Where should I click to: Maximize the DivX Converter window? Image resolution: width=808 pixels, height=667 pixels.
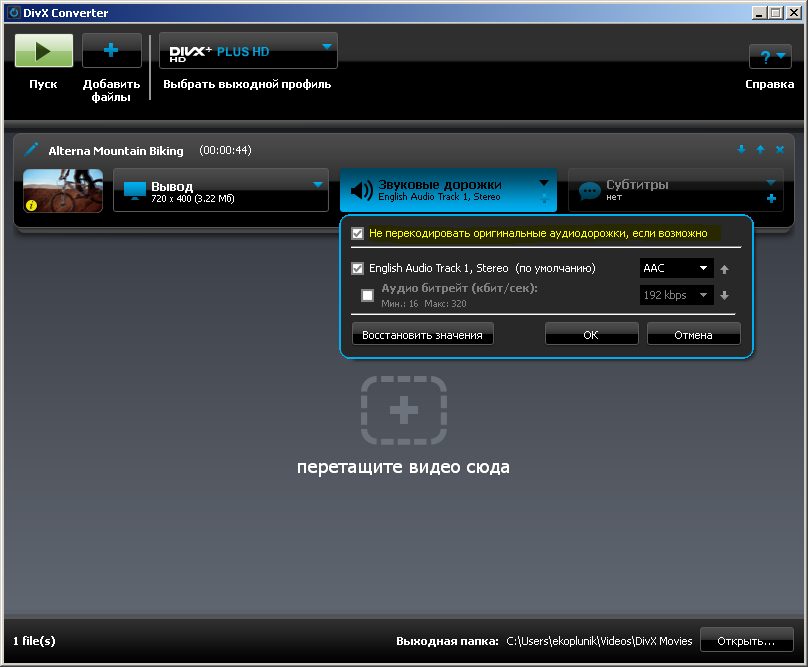click(776, 13)
